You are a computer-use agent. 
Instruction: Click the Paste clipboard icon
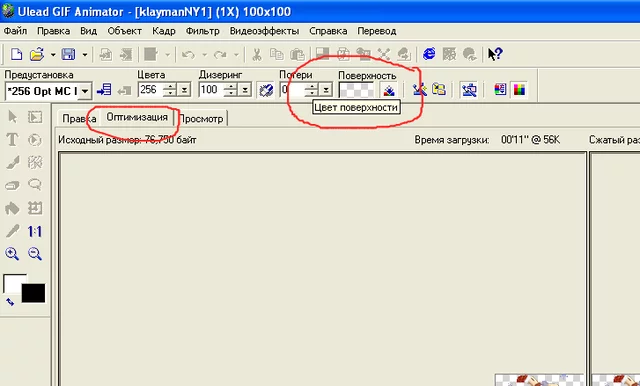coord(297,54)
